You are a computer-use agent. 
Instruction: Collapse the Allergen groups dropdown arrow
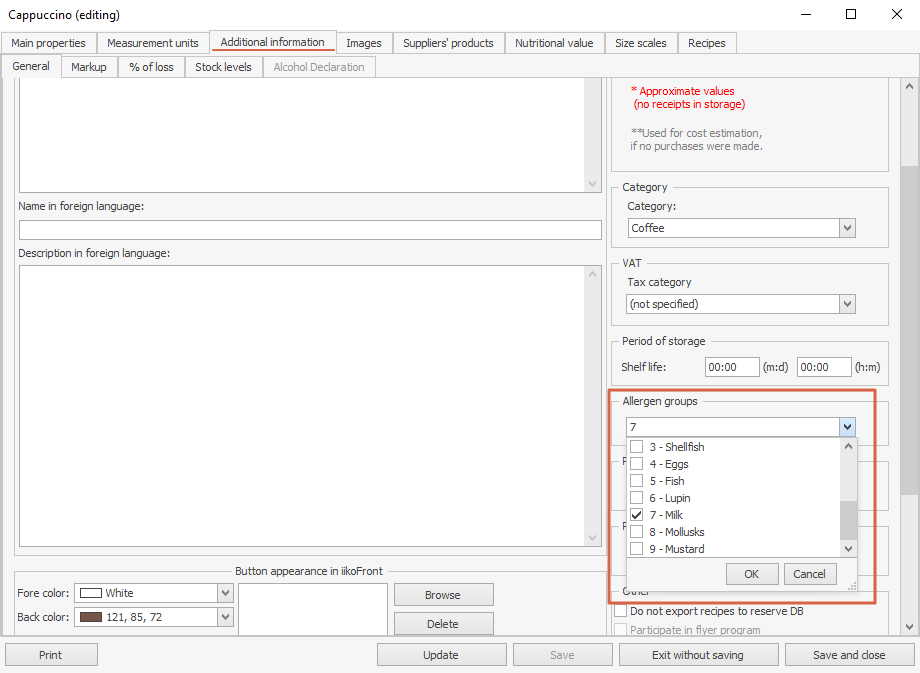tap(847, 427)
